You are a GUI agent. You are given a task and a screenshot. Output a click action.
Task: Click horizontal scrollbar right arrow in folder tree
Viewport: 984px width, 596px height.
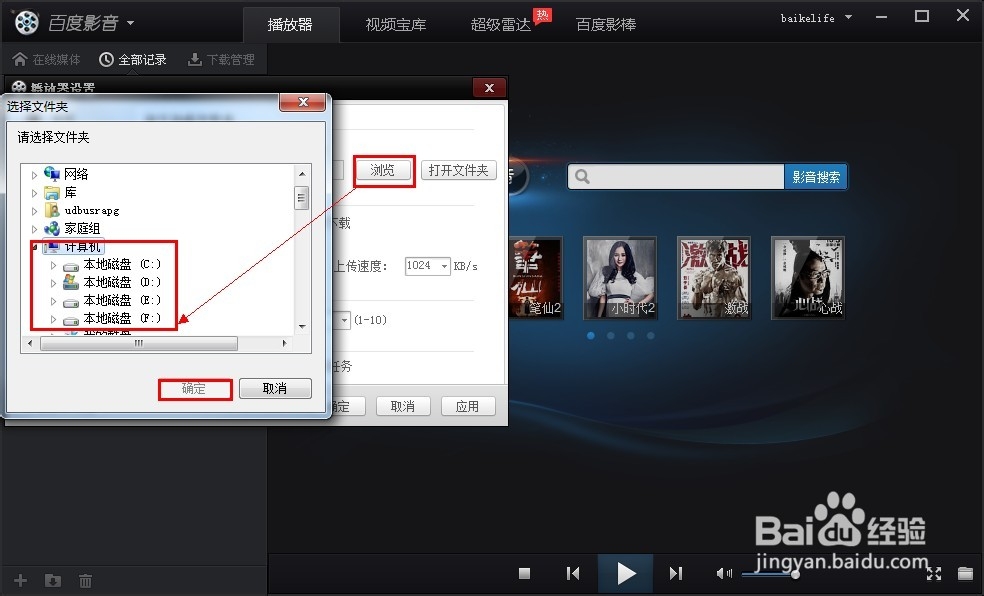point(284,343)
